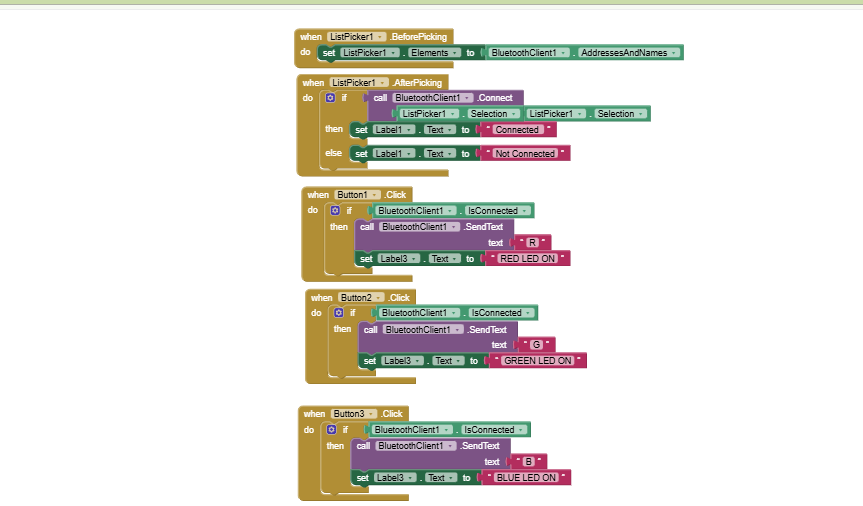Open Text dropdown in GREEN LED ON row

(448, 361)
